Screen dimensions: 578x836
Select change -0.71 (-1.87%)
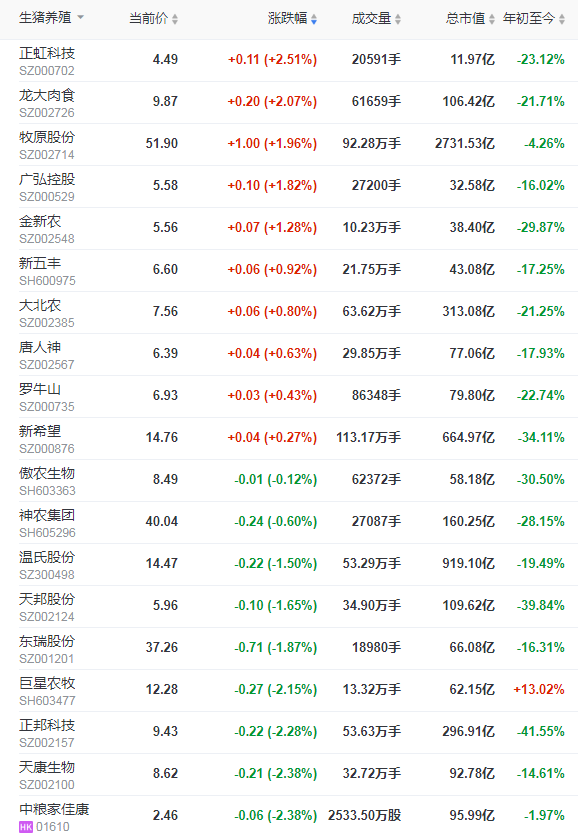[276, 648]
